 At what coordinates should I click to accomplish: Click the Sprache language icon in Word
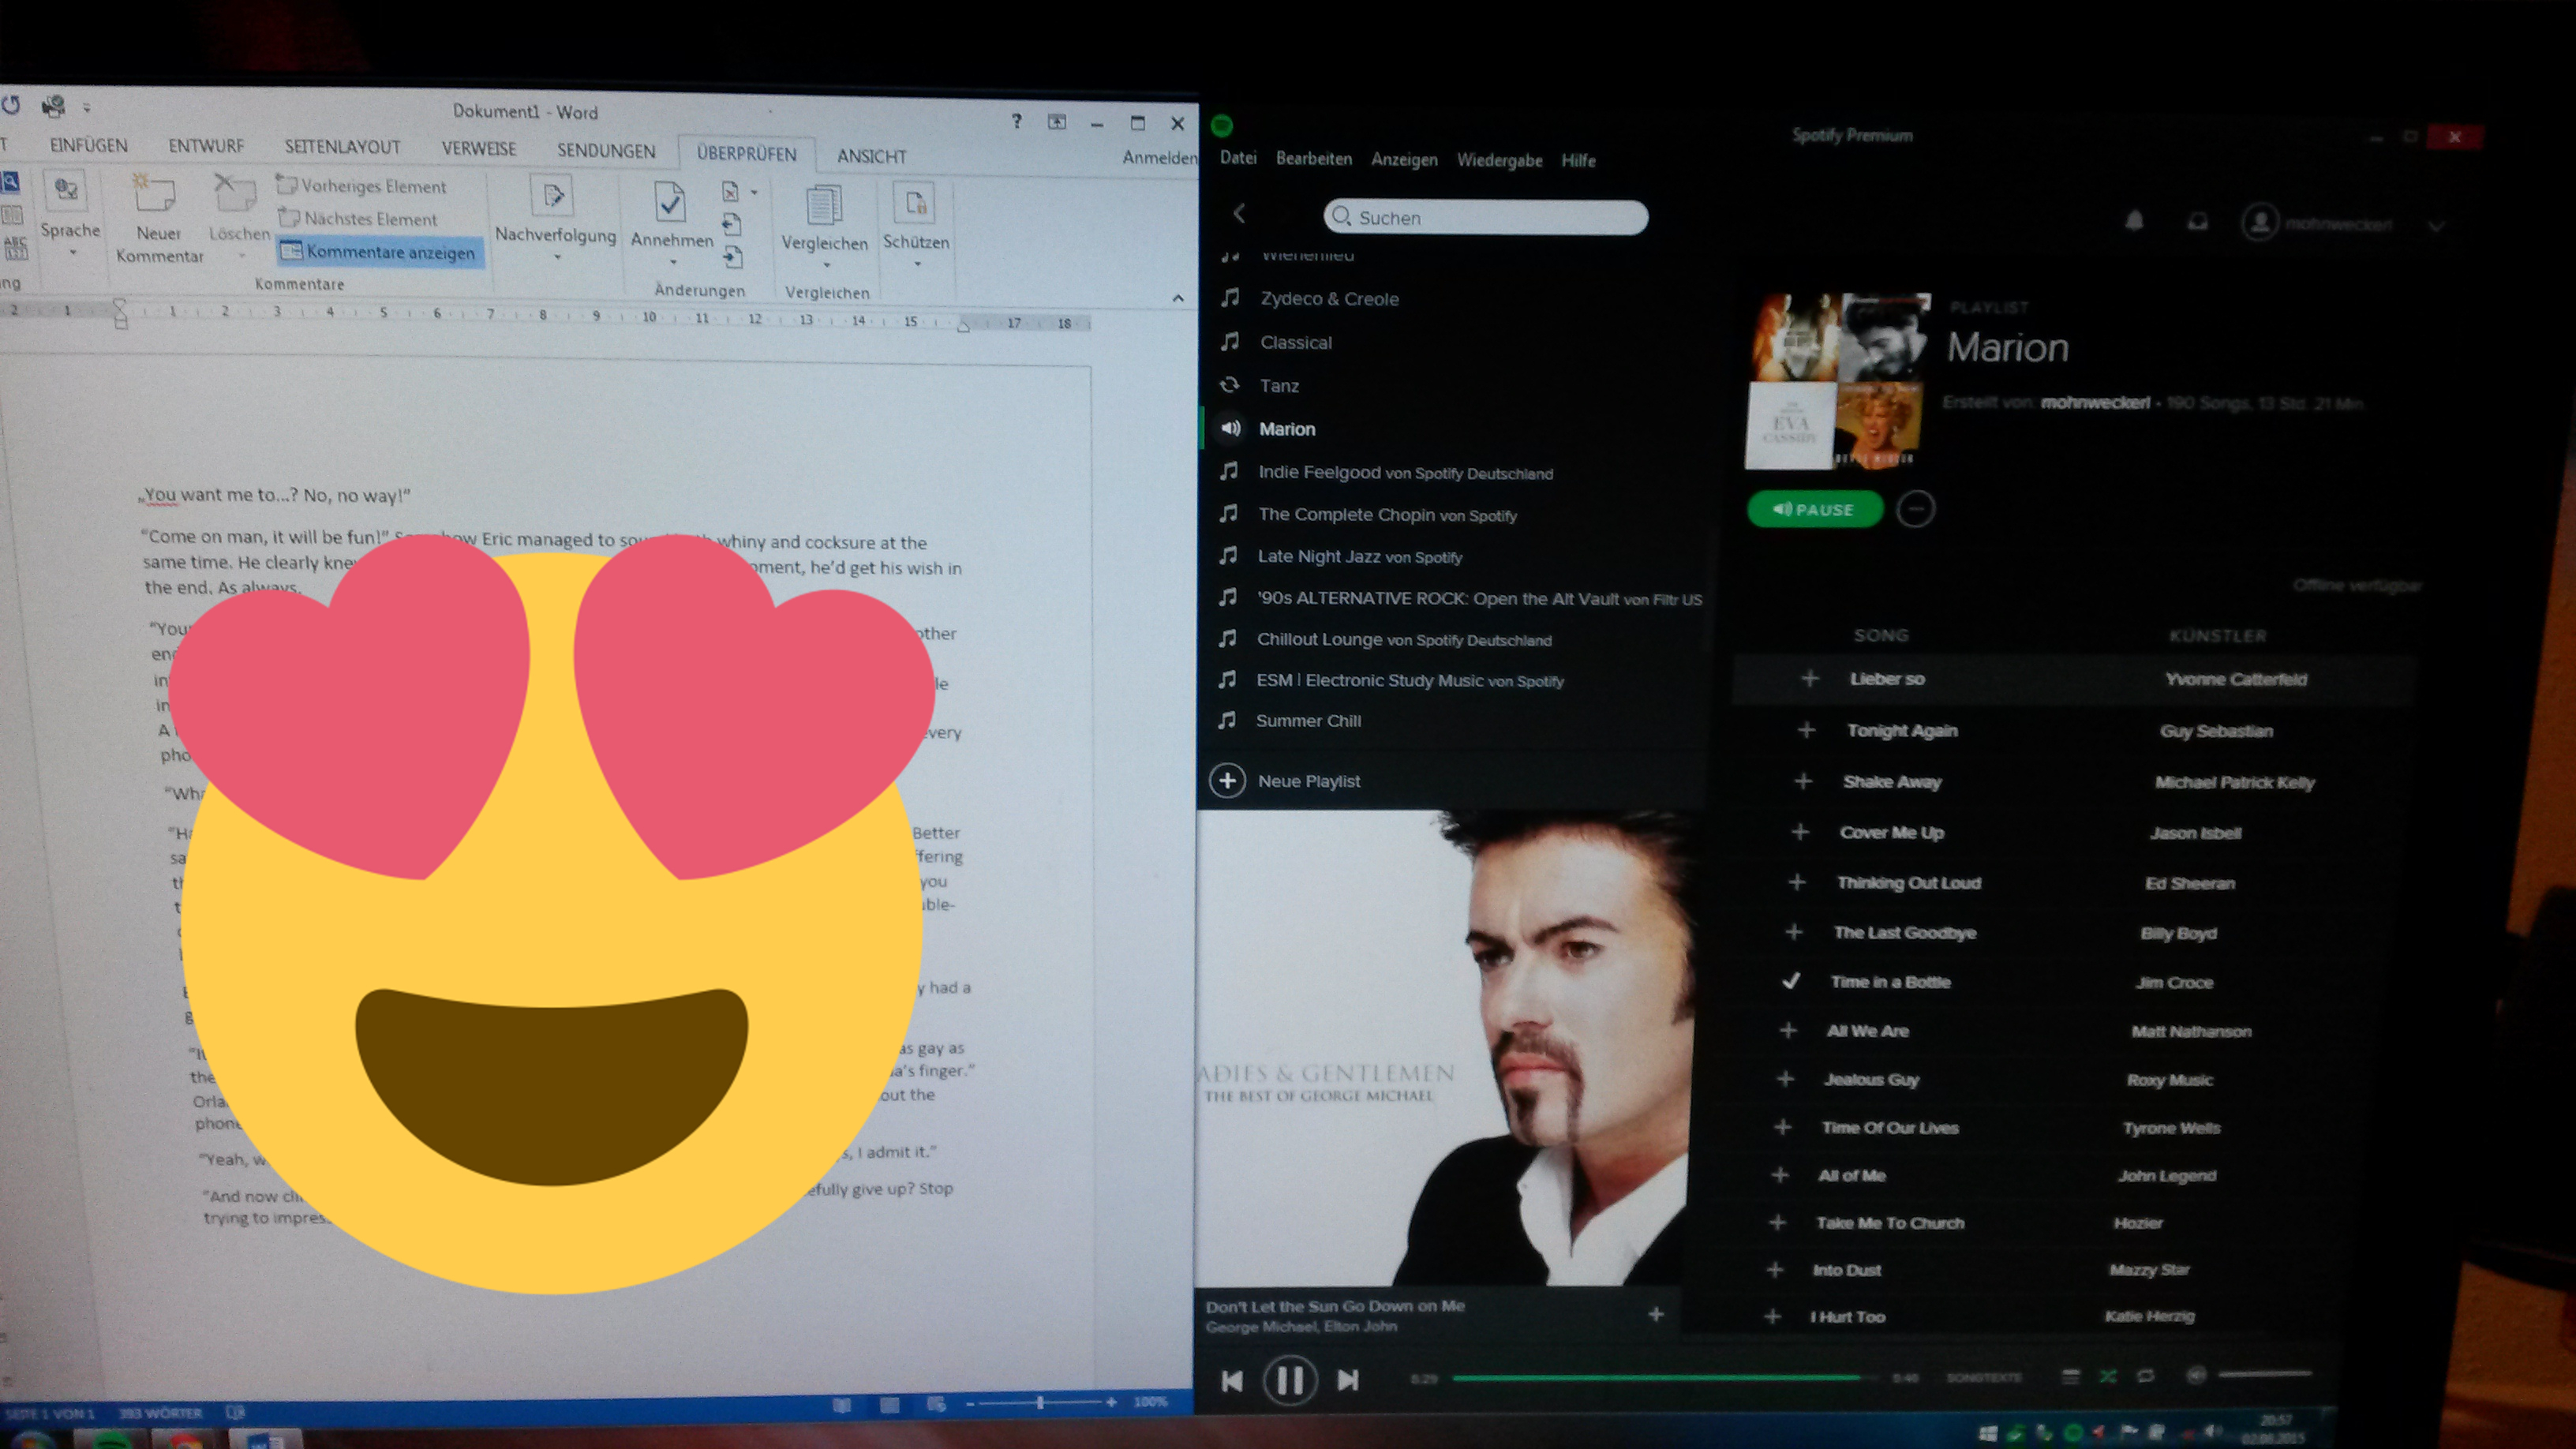[67, 191]
